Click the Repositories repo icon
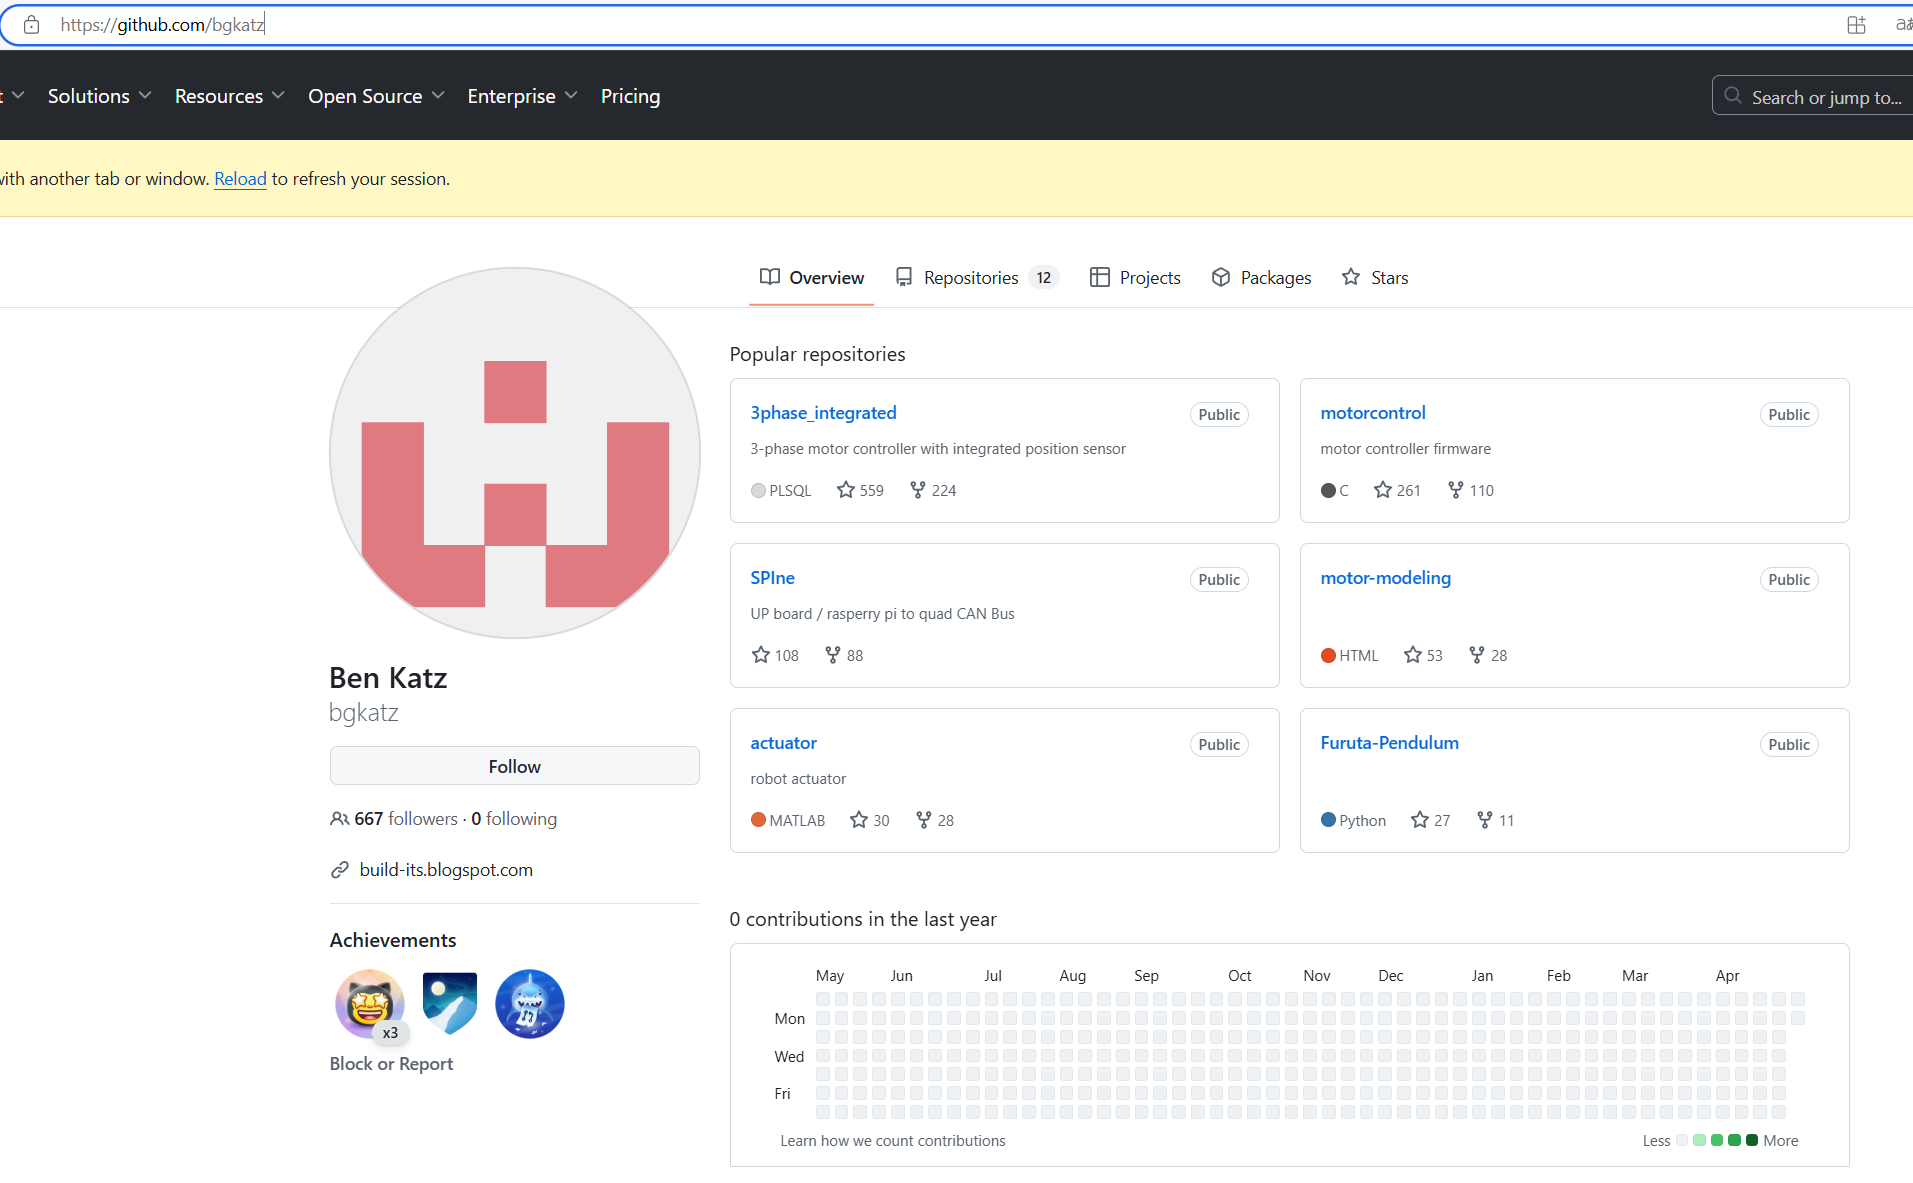The height and width of the screenshot is (1183, 1913). click(904, 277)
